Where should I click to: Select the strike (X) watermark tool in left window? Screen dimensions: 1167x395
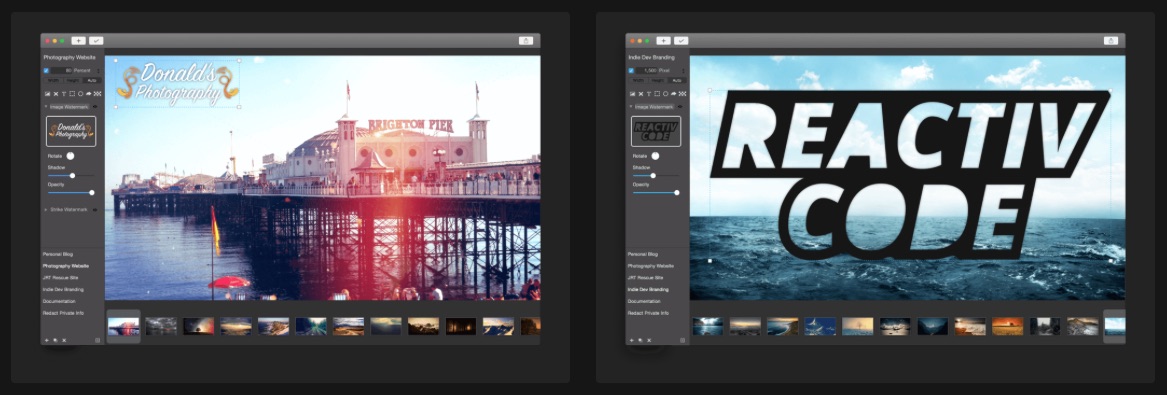click(x=56, y=94)
